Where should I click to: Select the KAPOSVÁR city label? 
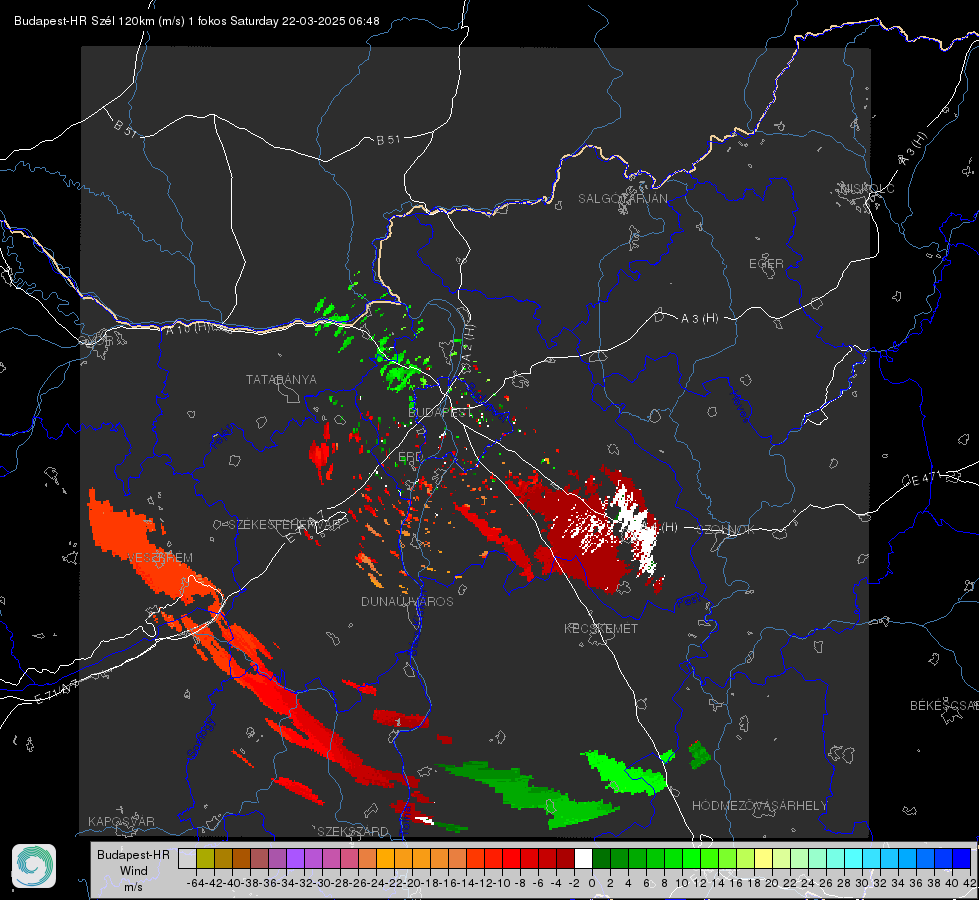[121, 821]
